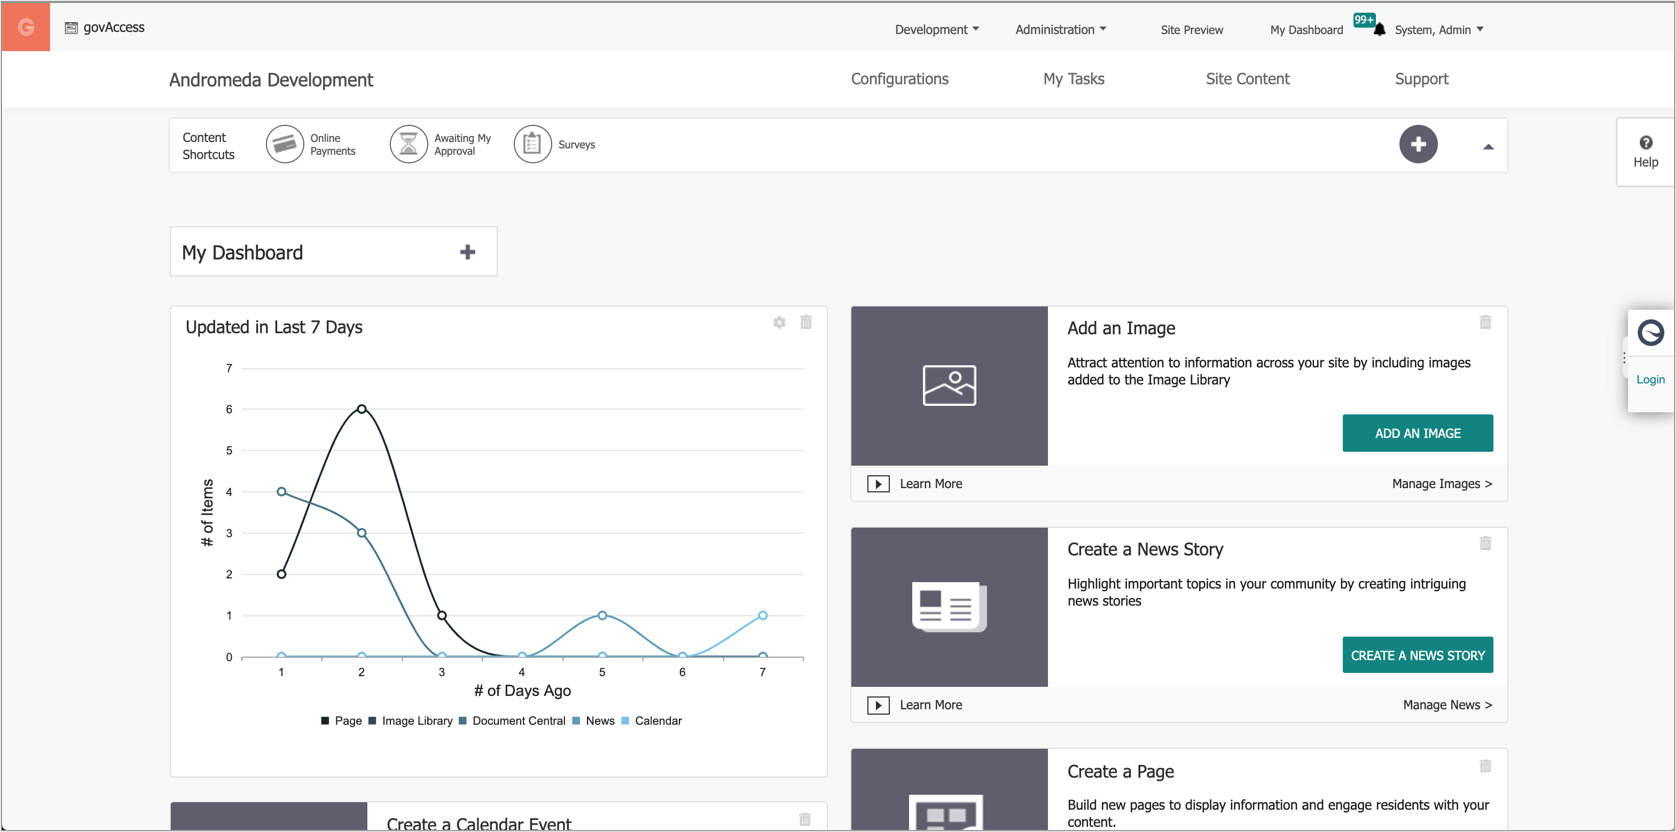Play the Learn More video under Add an Image
The image size is (1676, 832).
pyautogui.click(x=878, y=484)
